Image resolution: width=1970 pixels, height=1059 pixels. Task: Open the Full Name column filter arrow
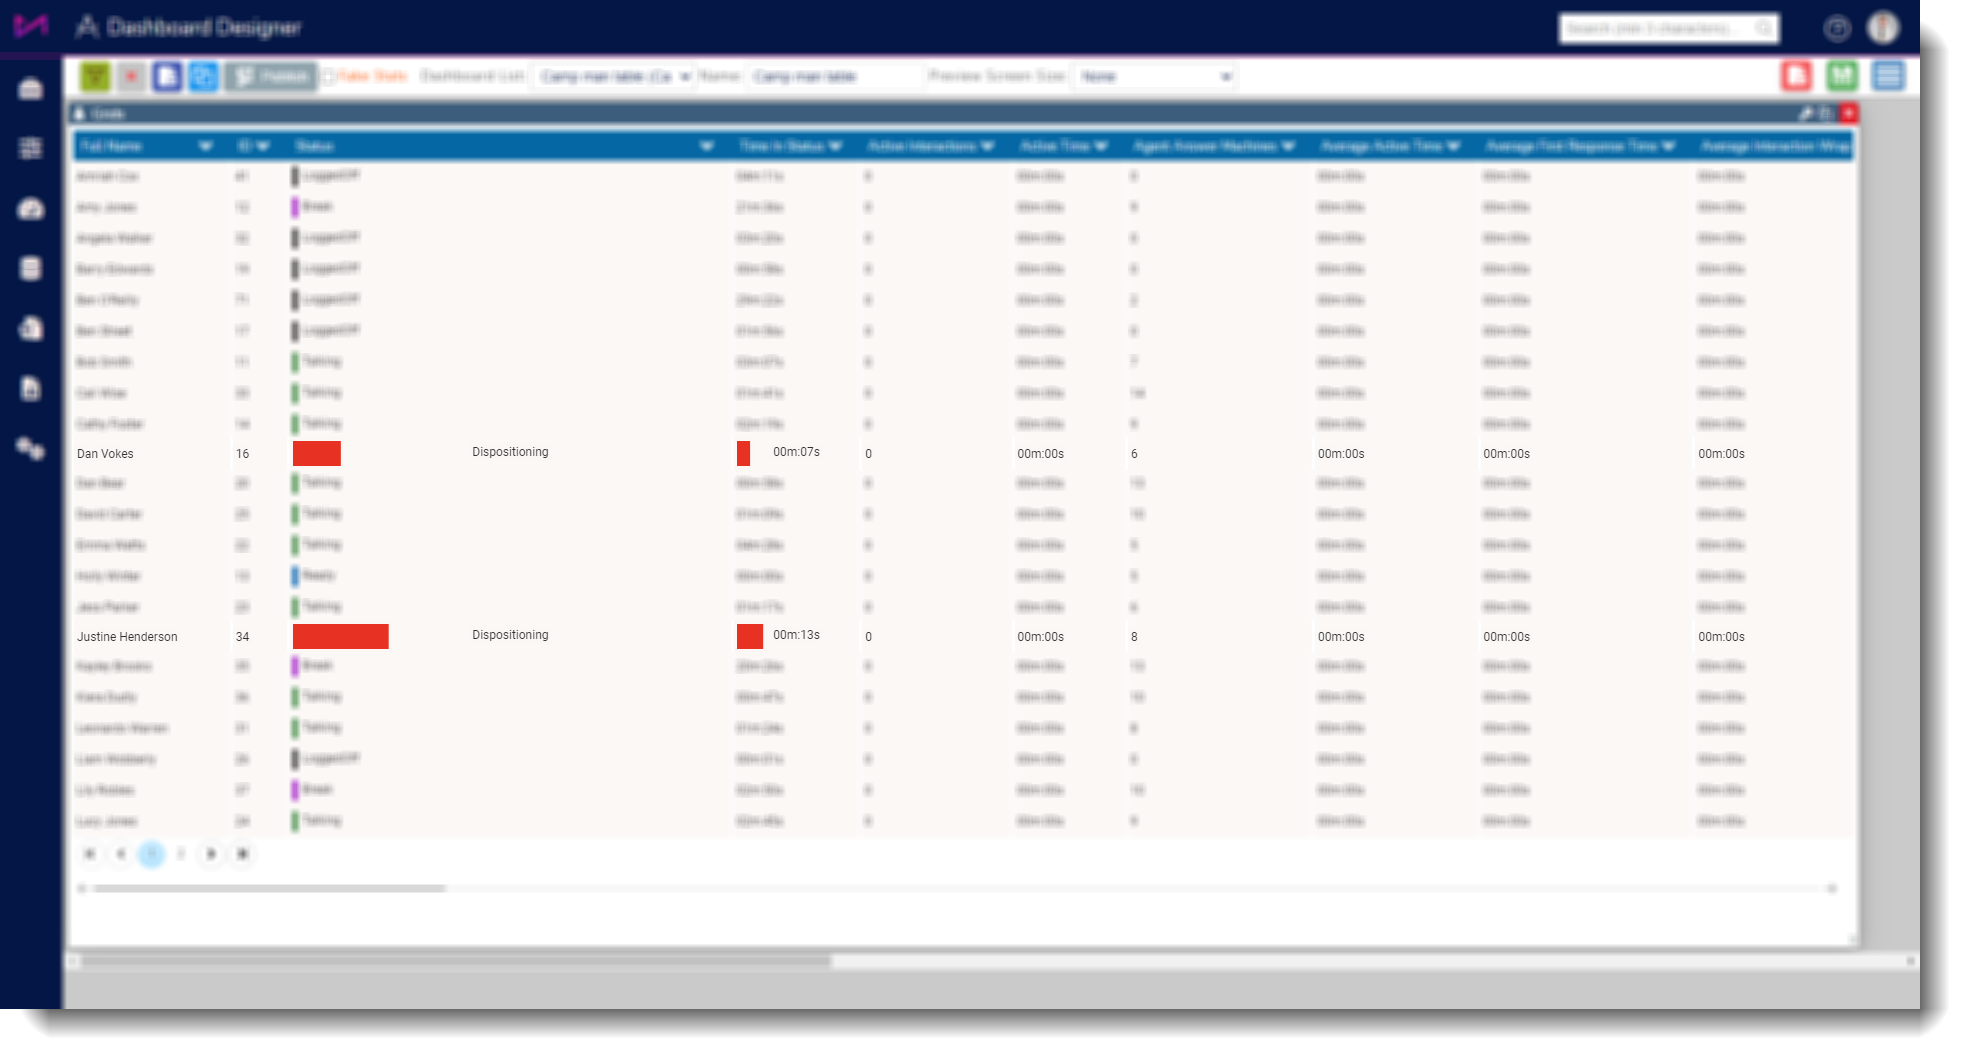206,146
